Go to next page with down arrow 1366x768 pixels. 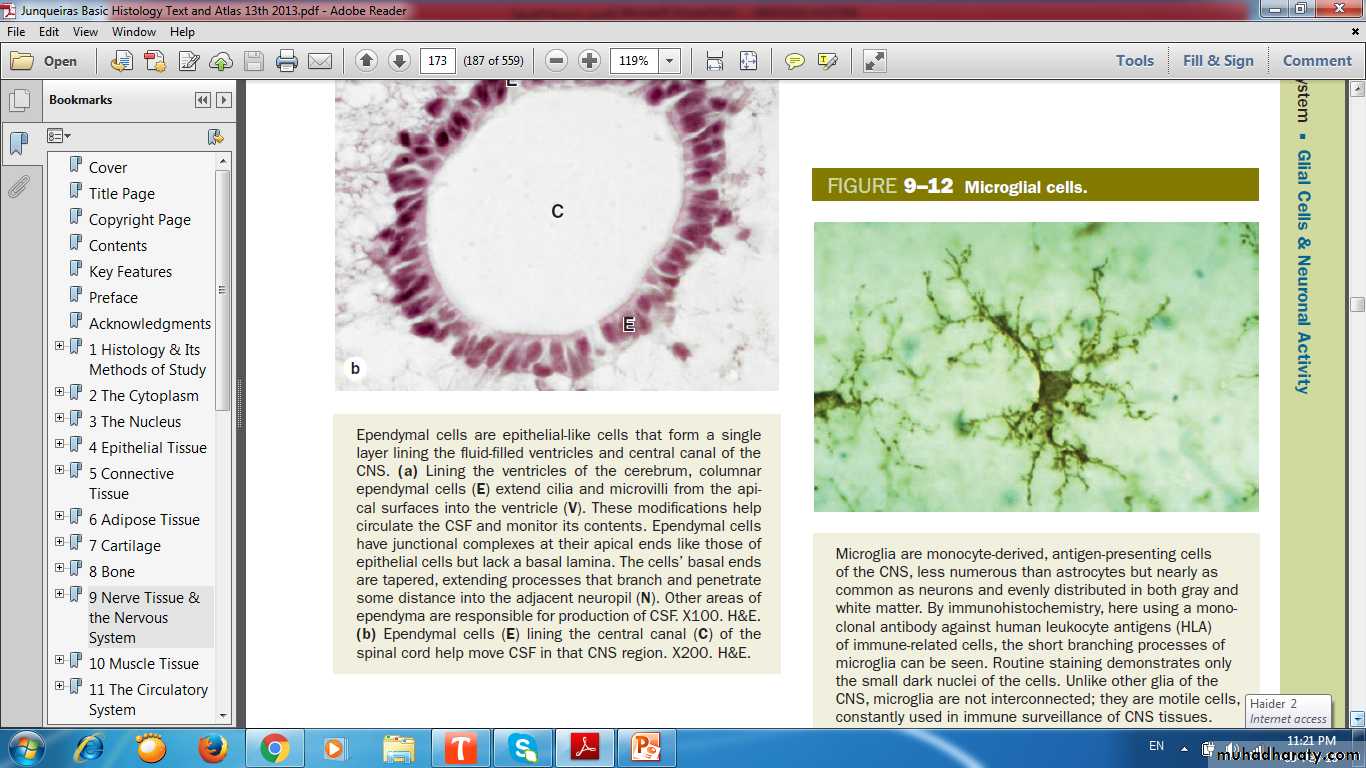[x=399, y=61]
